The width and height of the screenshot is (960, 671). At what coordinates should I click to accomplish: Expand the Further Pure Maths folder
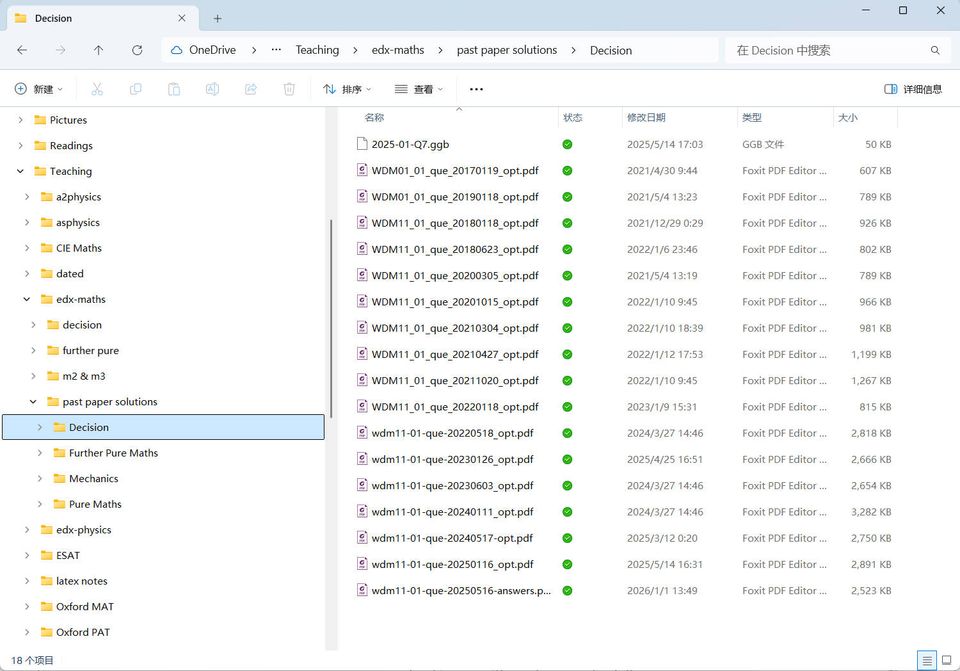pos(40,453)
